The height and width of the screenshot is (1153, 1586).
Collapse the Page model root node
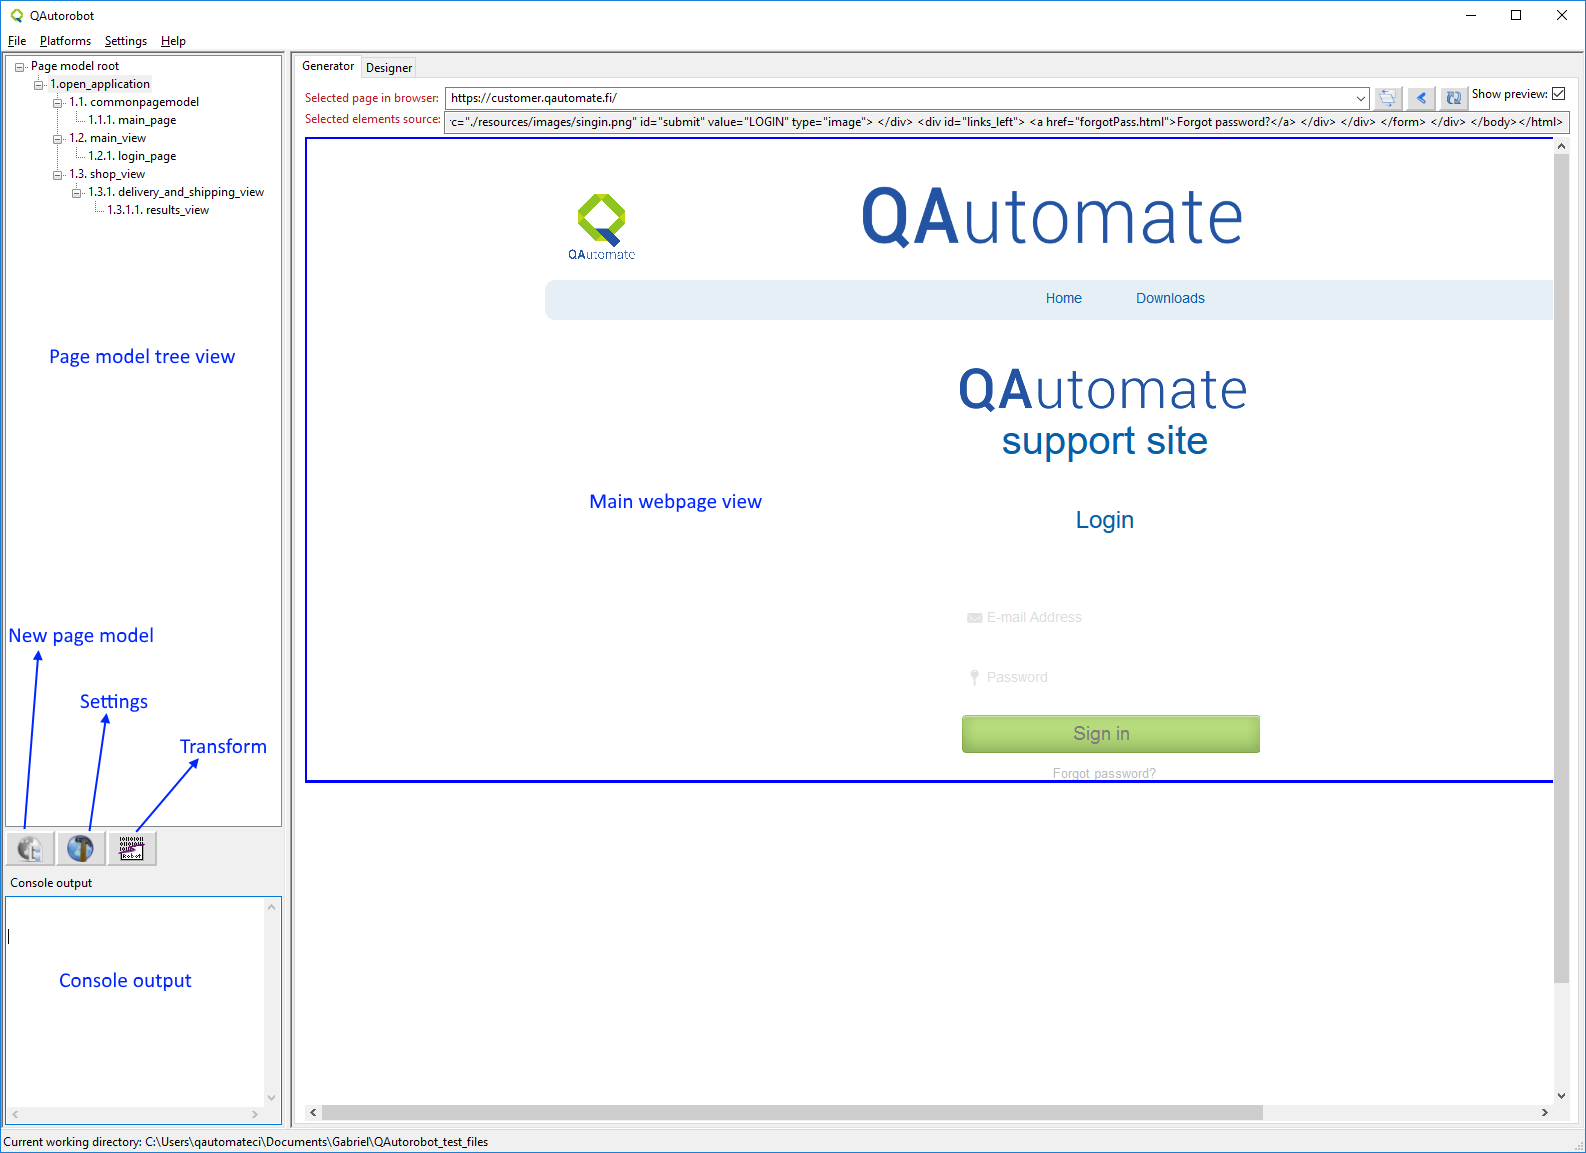[x=19, y=67]
